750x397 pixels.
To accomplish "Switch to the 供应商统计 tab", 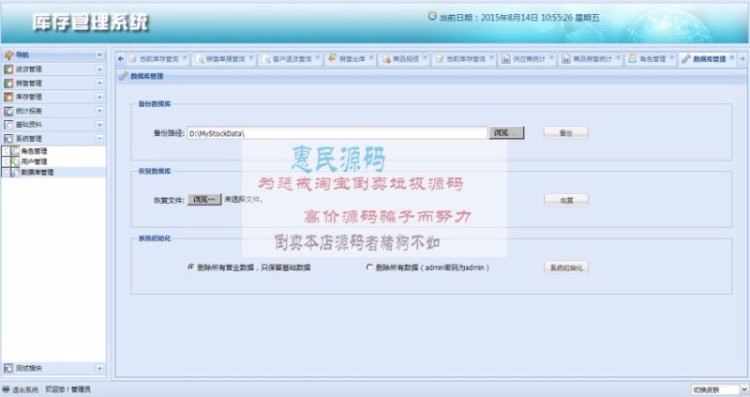I will point(527,59).
